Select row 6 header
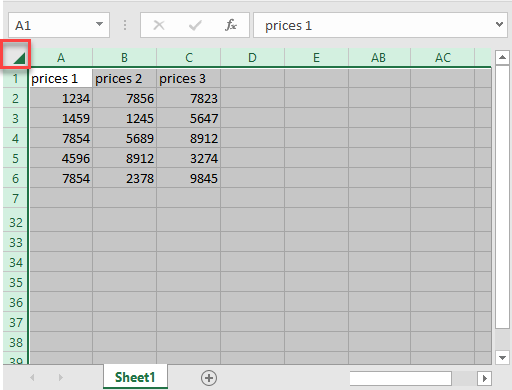The width and height of the screenshot is (512, 390). click(x=15, y=179)
